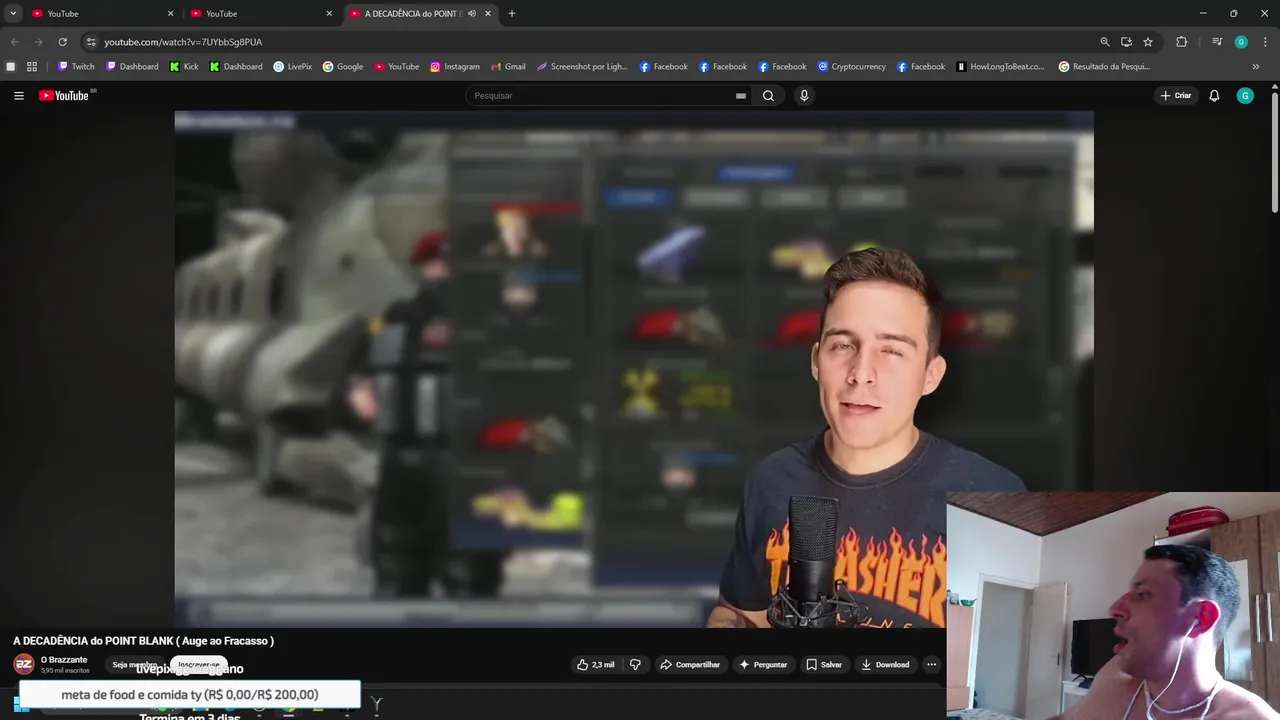Click the Seja membro button
Viewport: 1280px width, 720px height.
coord(133,665)
